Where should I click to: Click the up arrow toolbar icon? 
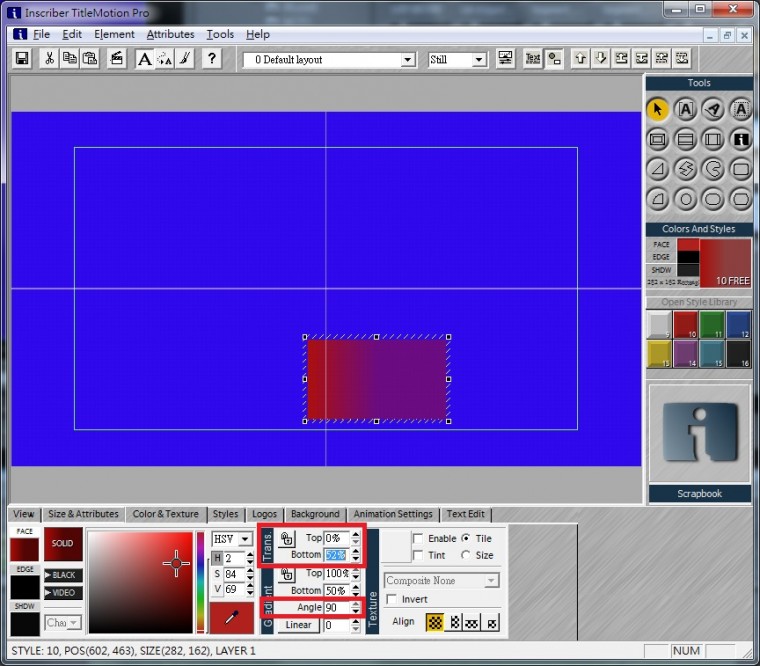pos(580,59)
